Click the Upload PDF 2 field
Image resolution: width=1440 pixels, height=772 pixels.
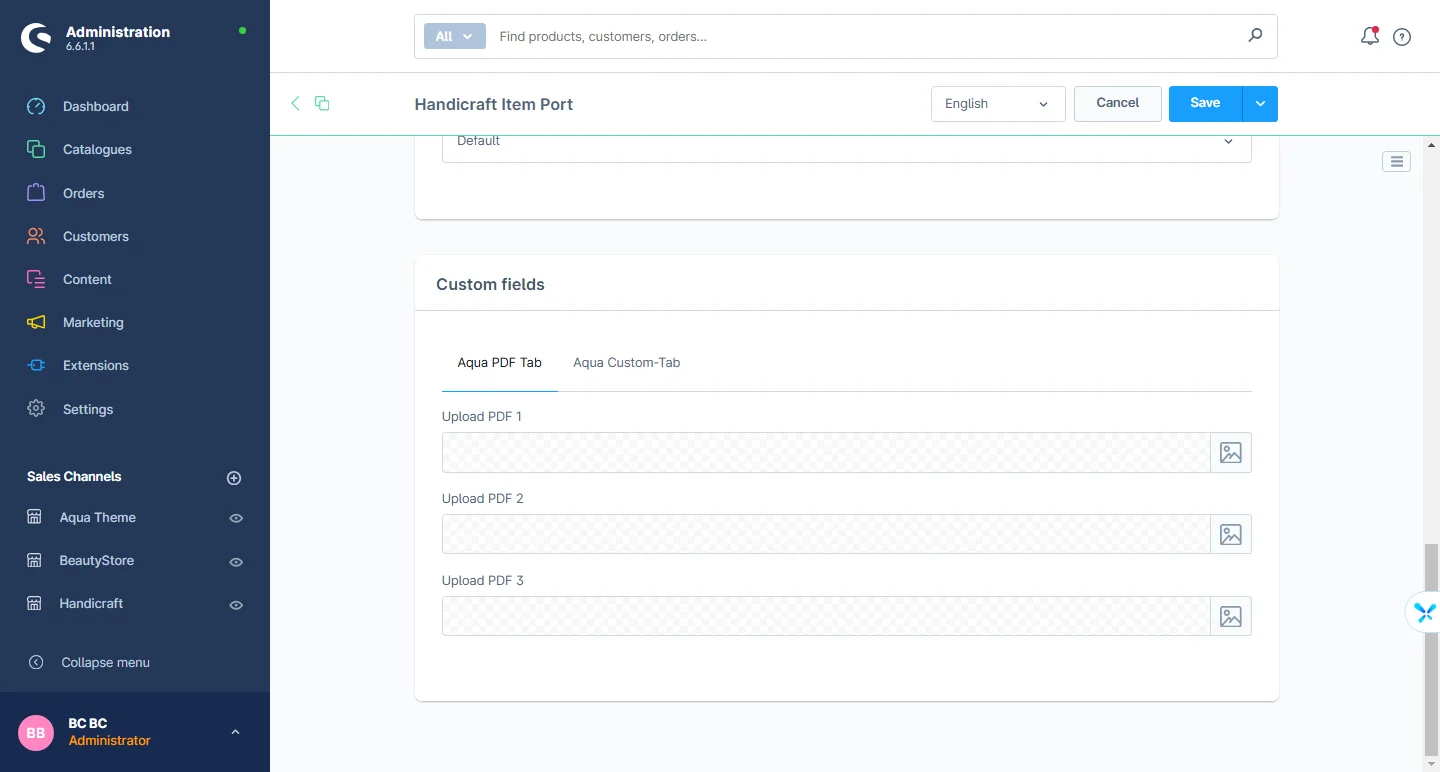[825, 535]
